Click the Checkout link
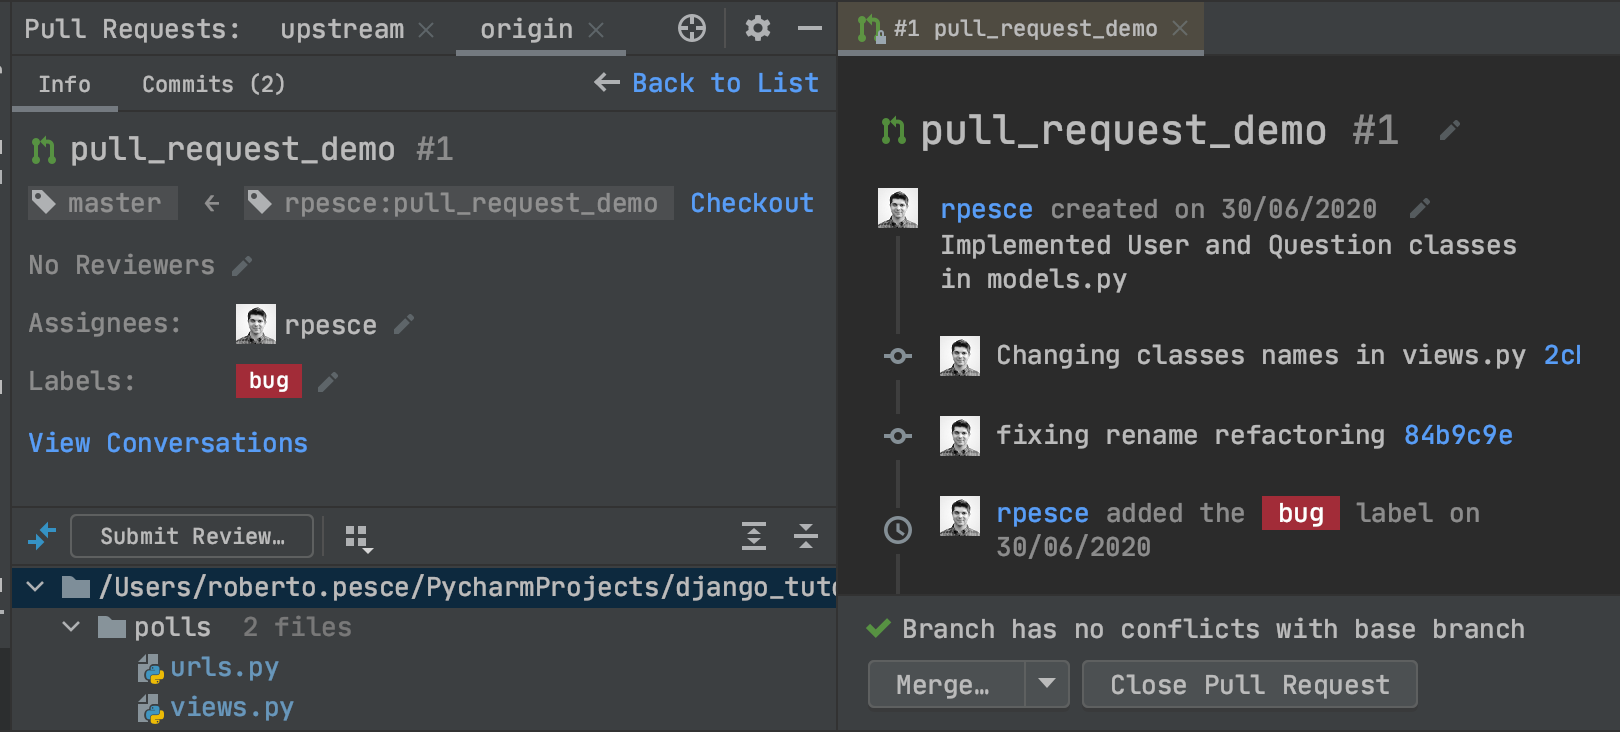Viewport: 1620px width, 732px height. click(x=752, y=204)
